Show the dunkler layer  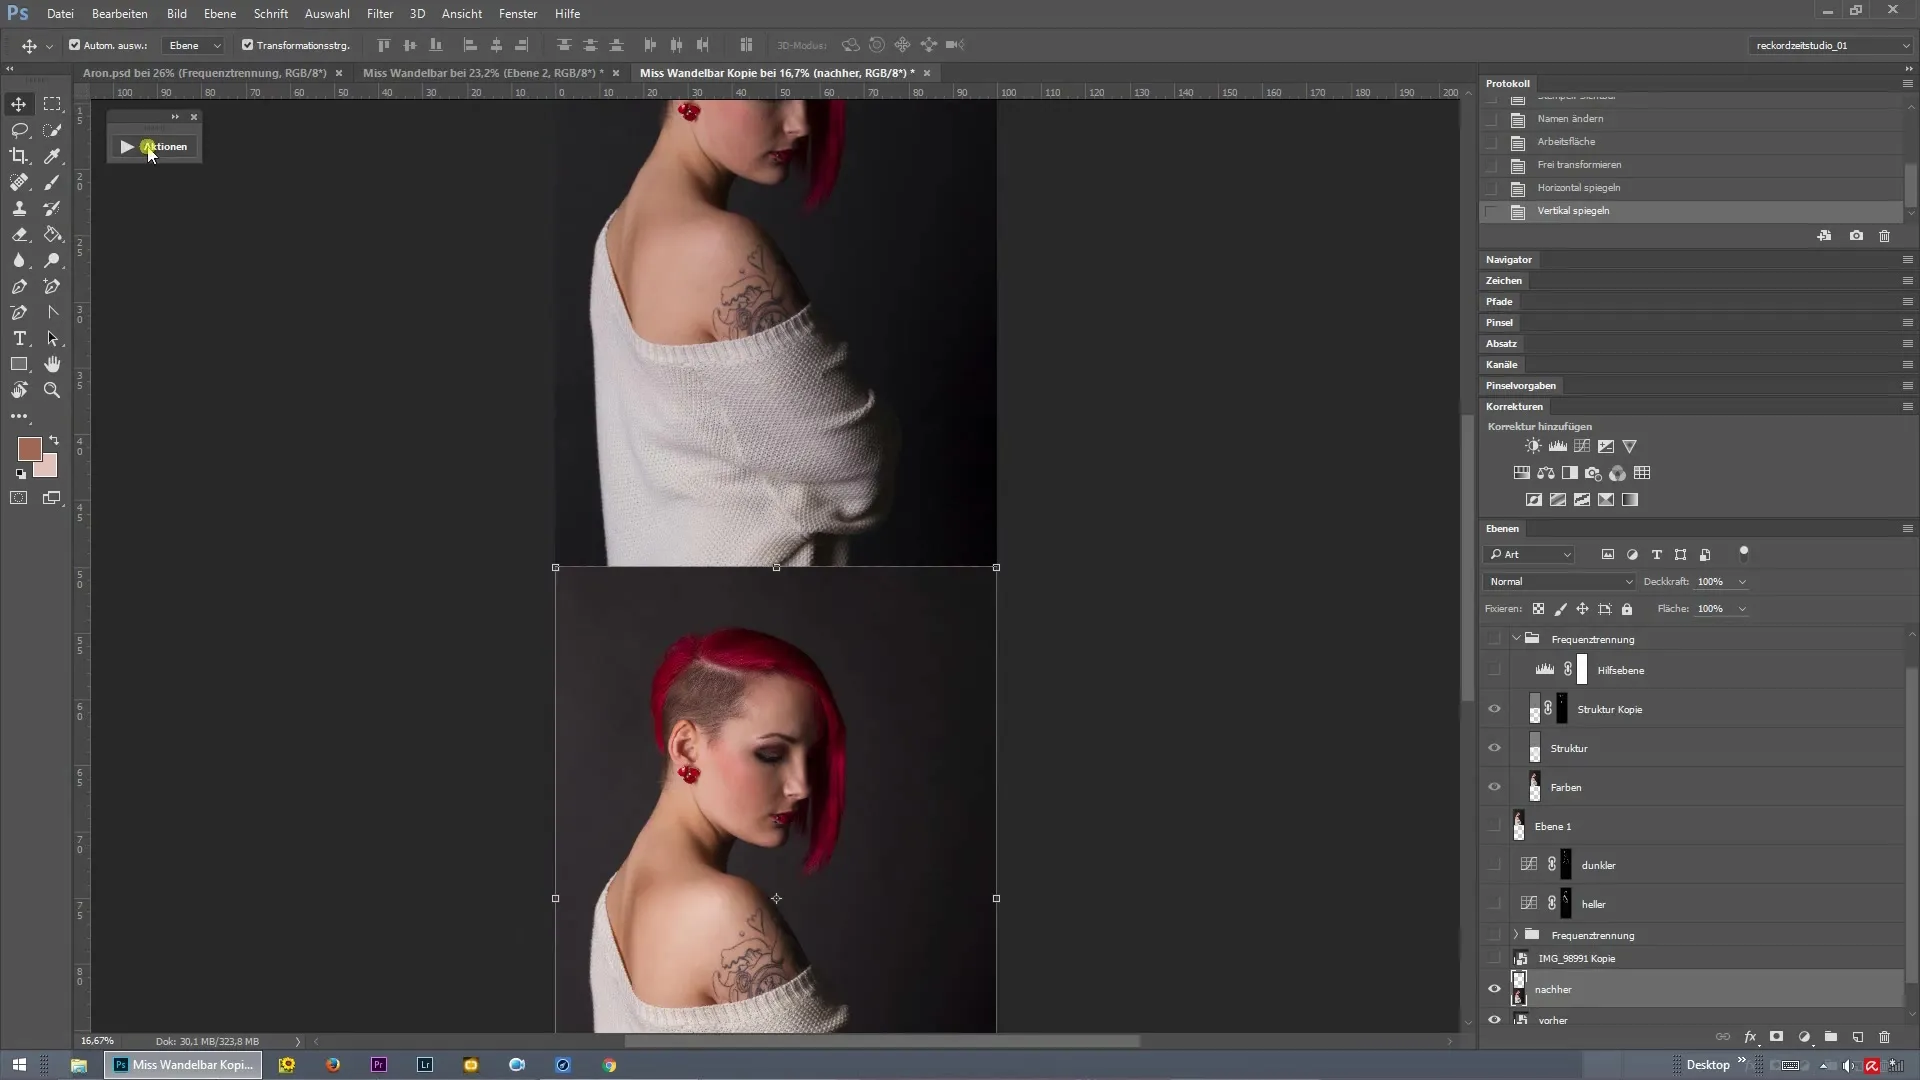point(1494,865)
